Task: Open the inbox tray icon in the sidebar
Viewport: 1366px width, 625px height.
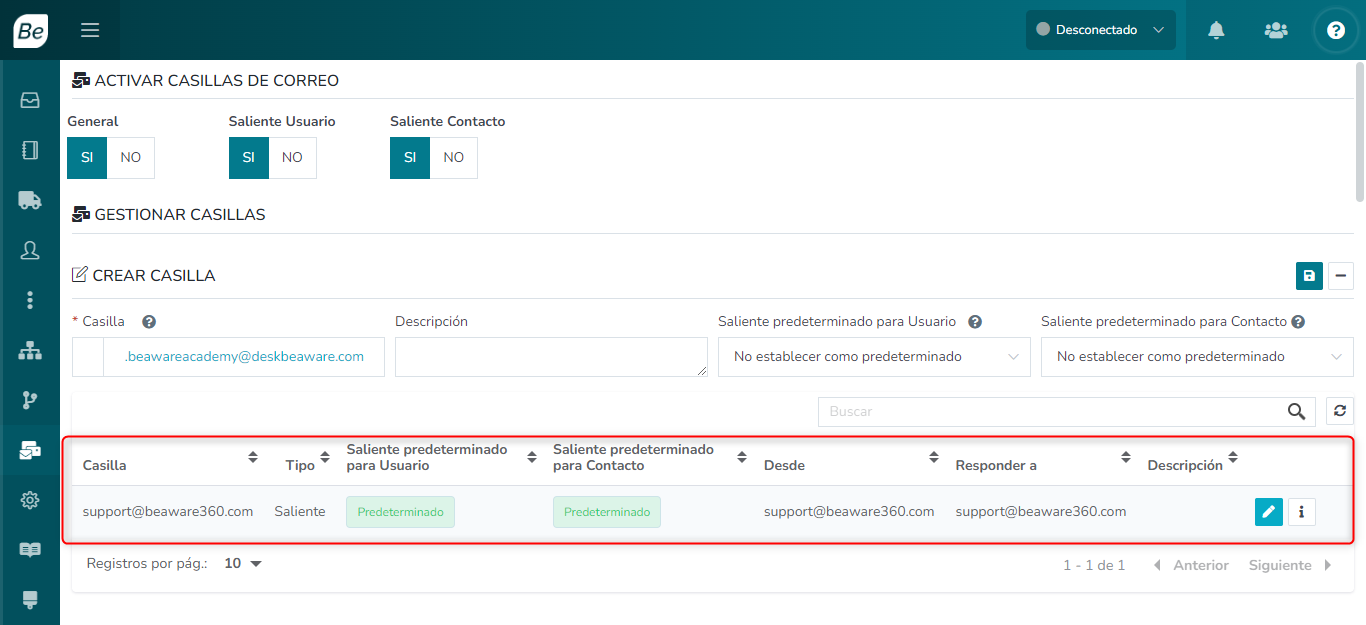Action: coord(30,100)
